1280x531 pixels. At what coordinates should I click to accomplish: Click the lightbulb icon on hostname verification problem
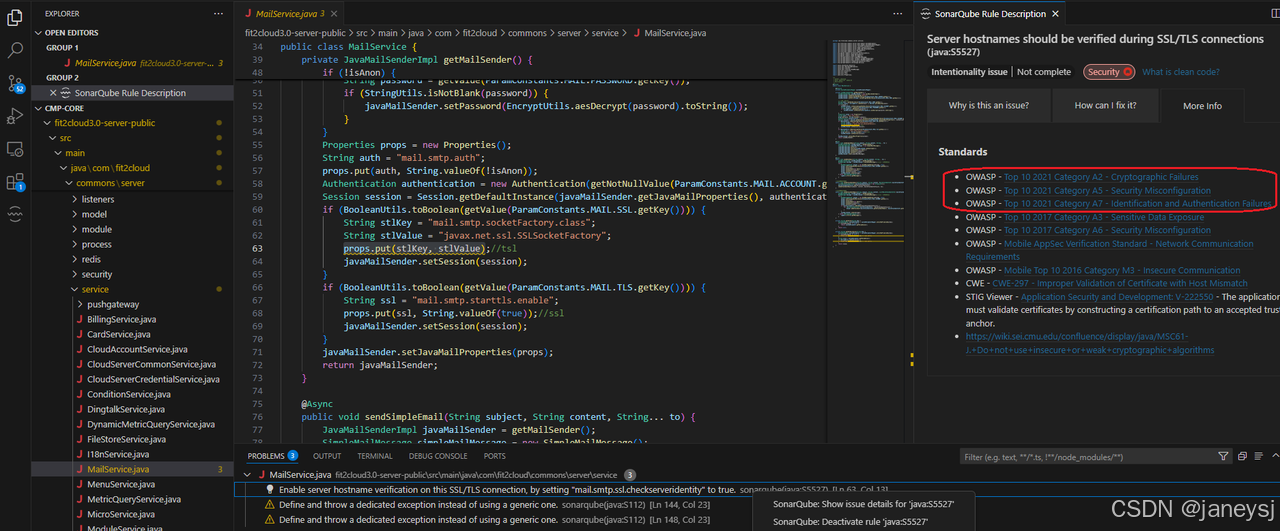[x=270, y=490]
